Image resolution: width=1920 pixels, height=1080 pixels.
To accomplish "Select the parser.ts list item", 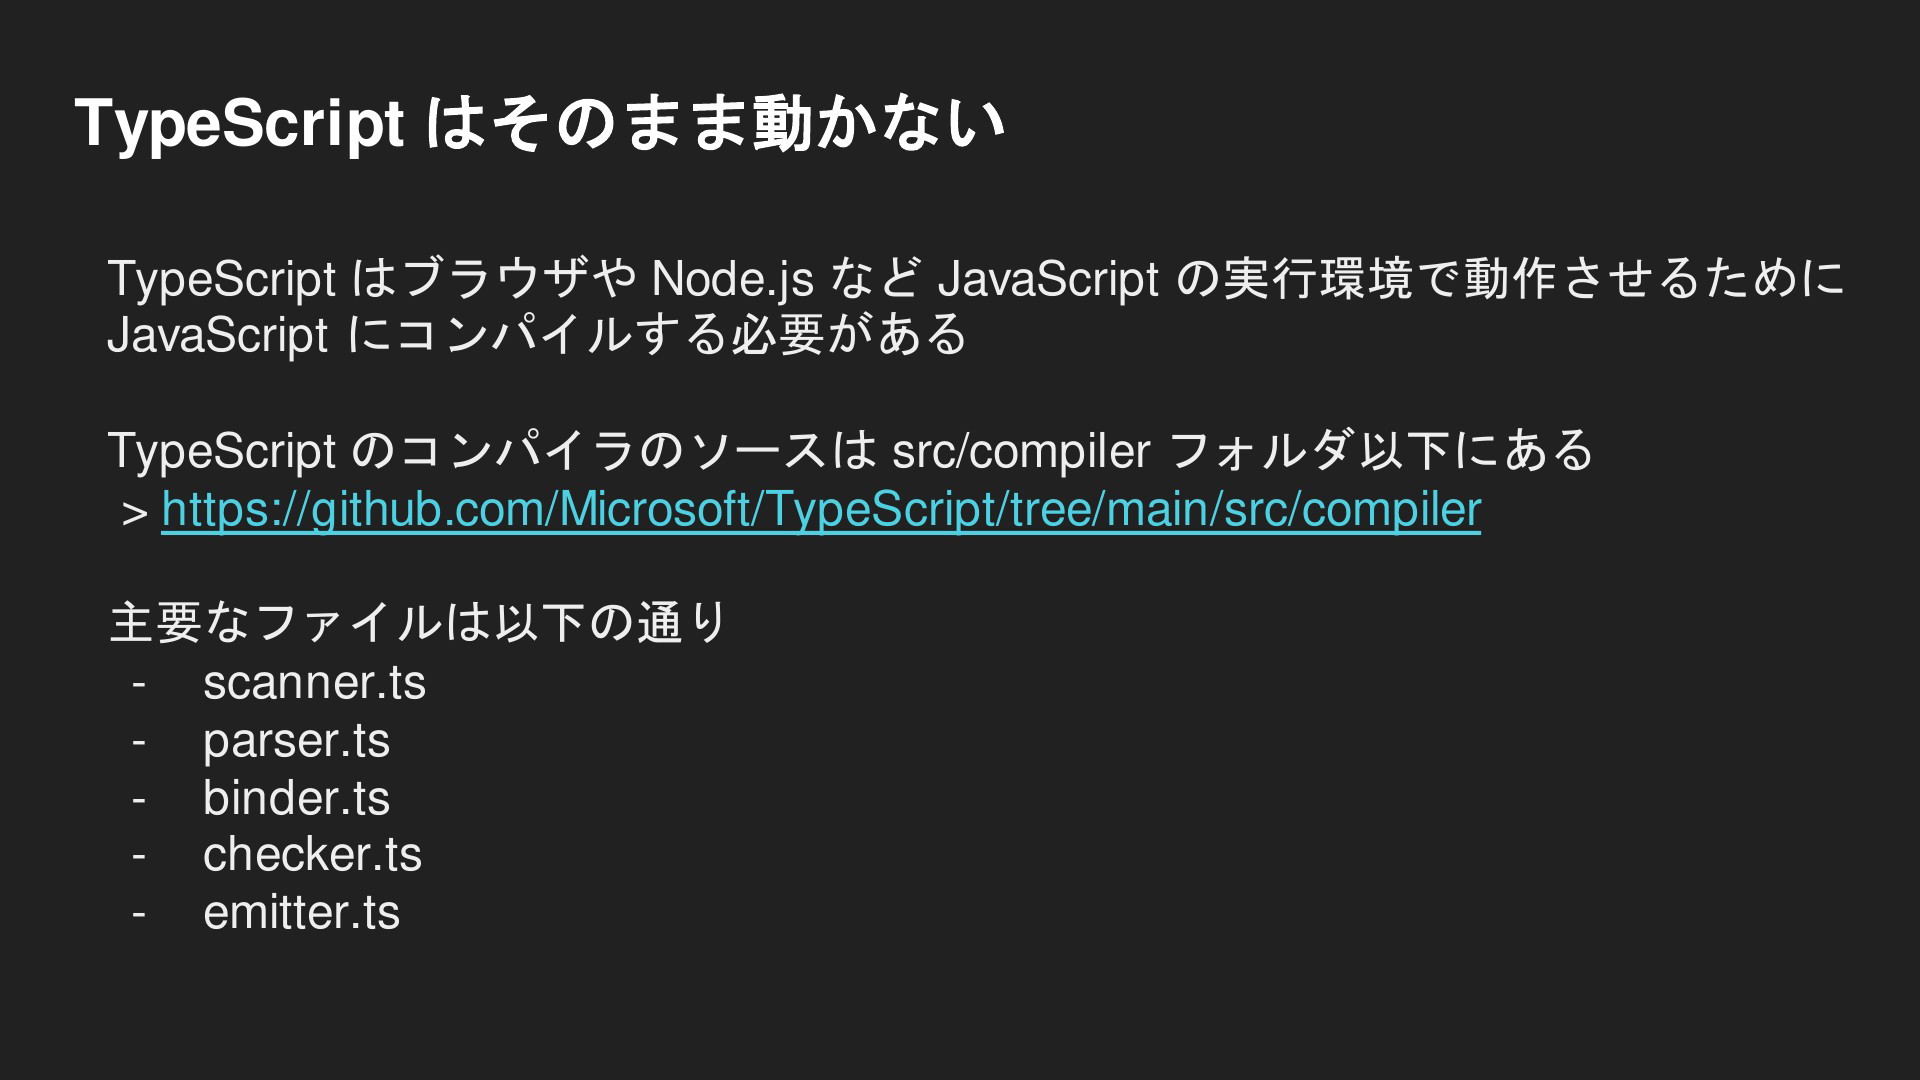I will 296,741.
